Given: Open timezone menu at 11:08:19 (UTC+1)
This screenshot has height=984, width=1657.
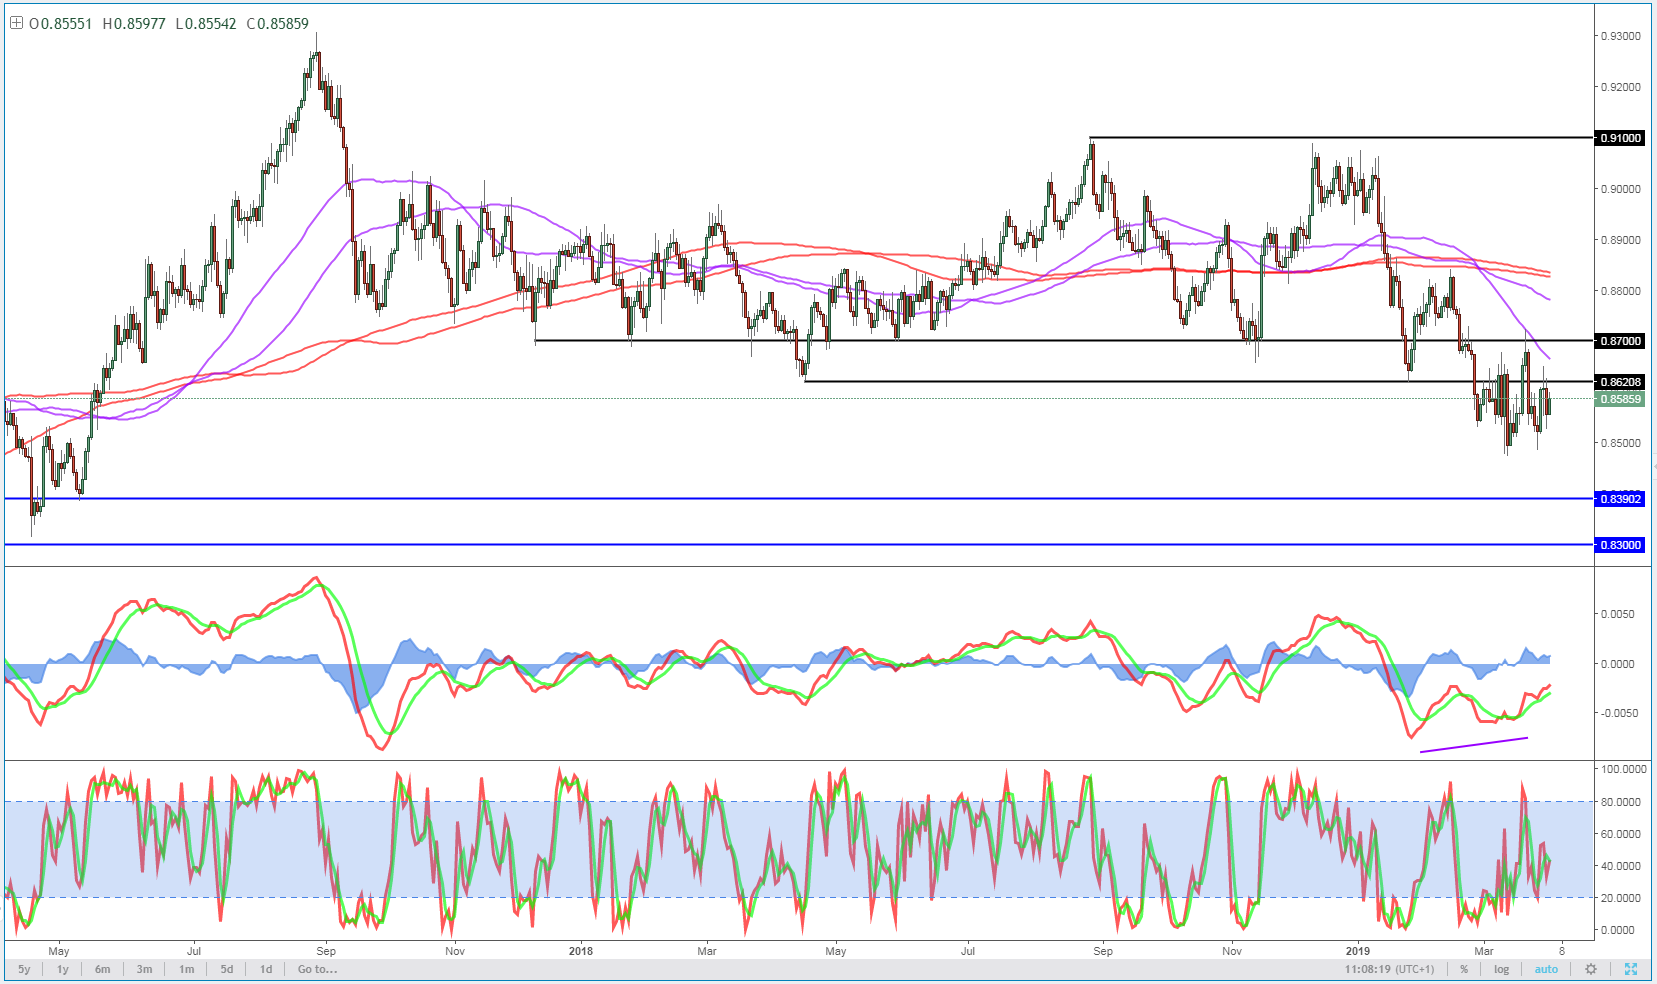Looking at the screenshot, I should coord(1389,969).
